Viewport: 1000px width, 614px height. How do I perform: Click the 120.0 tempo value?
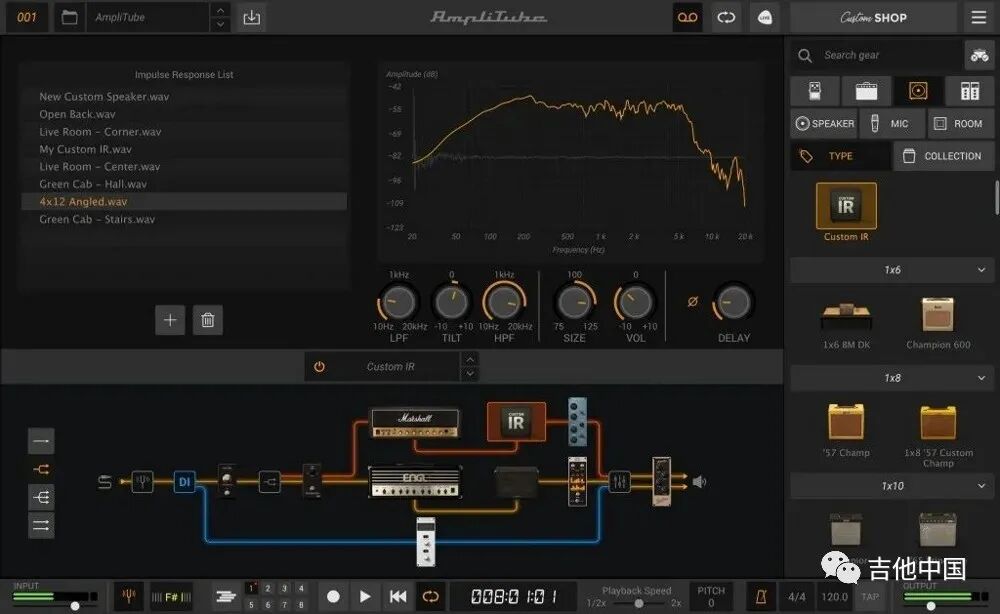pyautogui.click(x=834, y=597)
